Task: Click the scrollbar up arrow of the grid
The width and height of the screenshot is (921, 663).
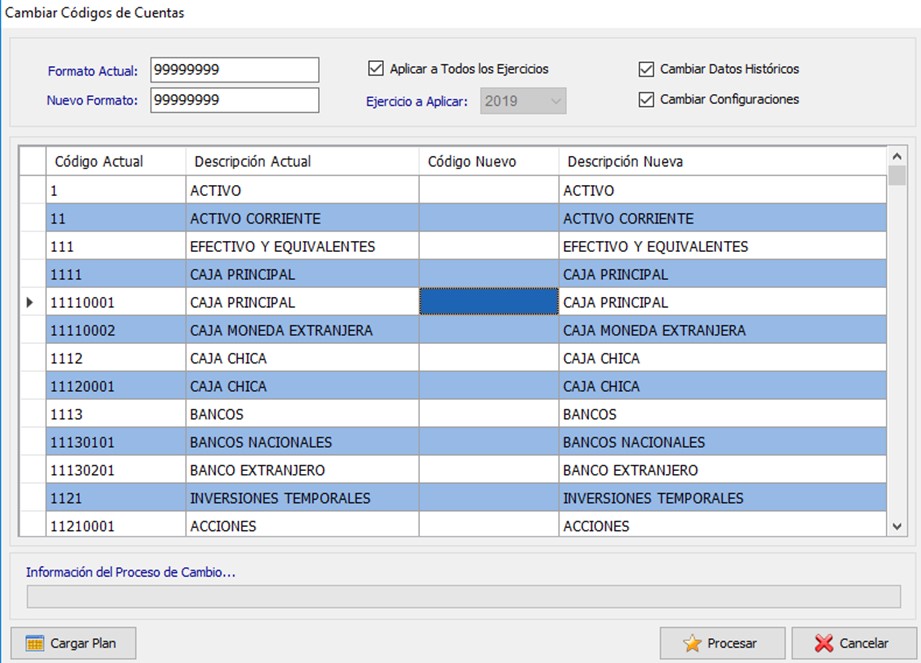Action: [897, 156]
